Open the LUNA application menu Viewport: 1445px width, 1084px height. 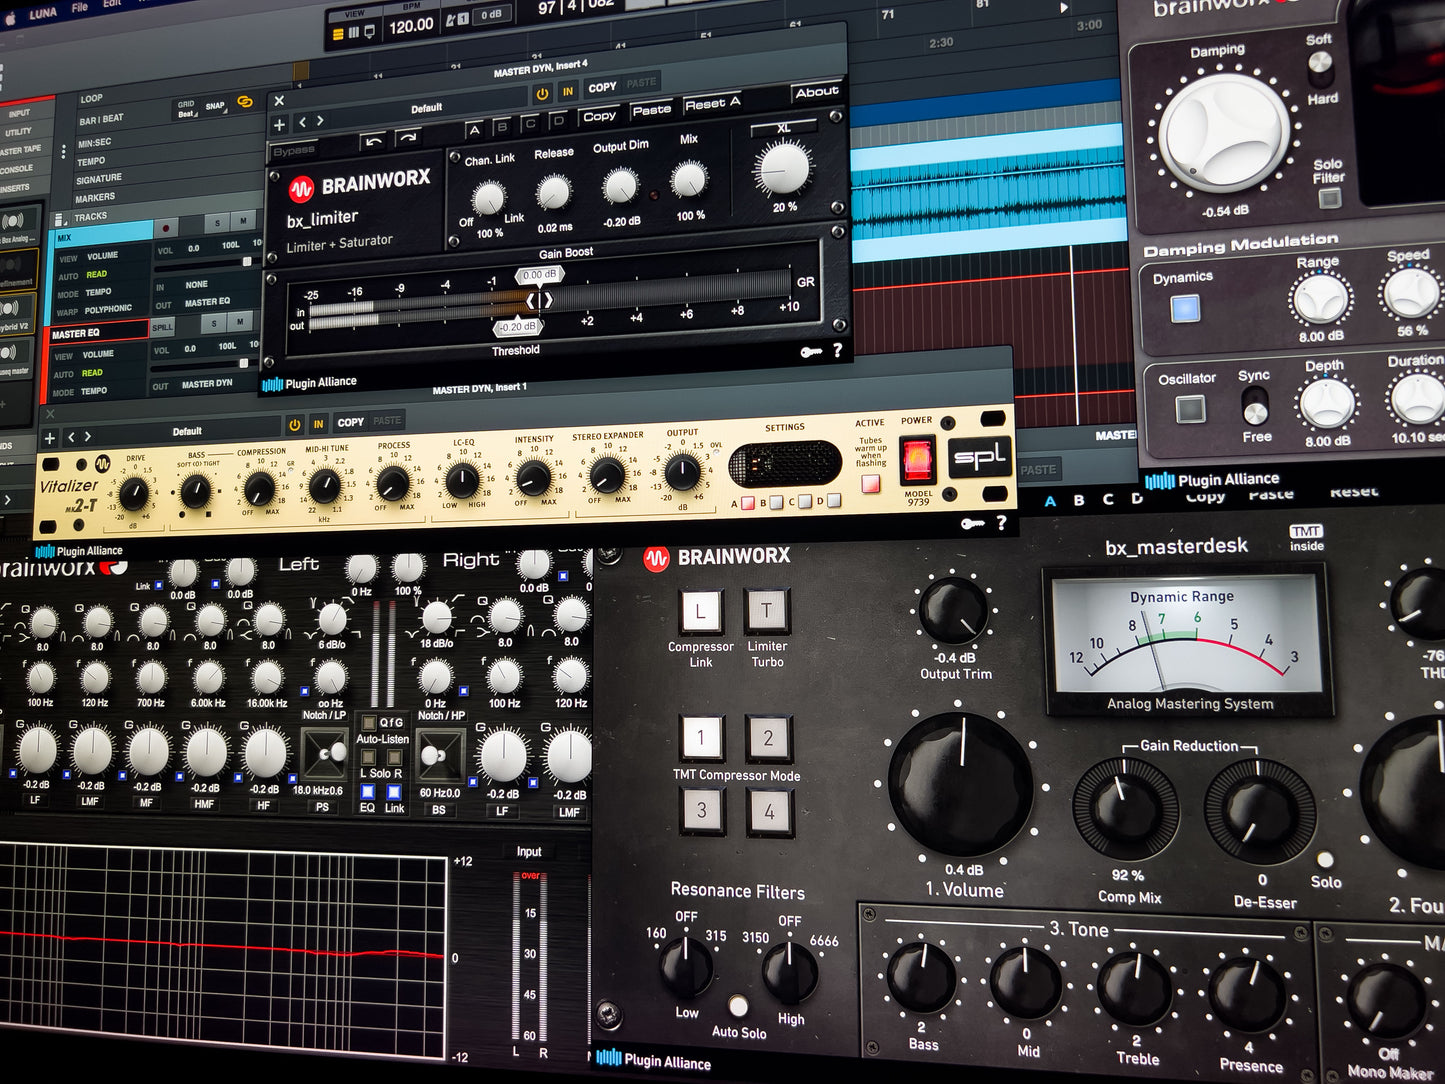tap(43, 14)
